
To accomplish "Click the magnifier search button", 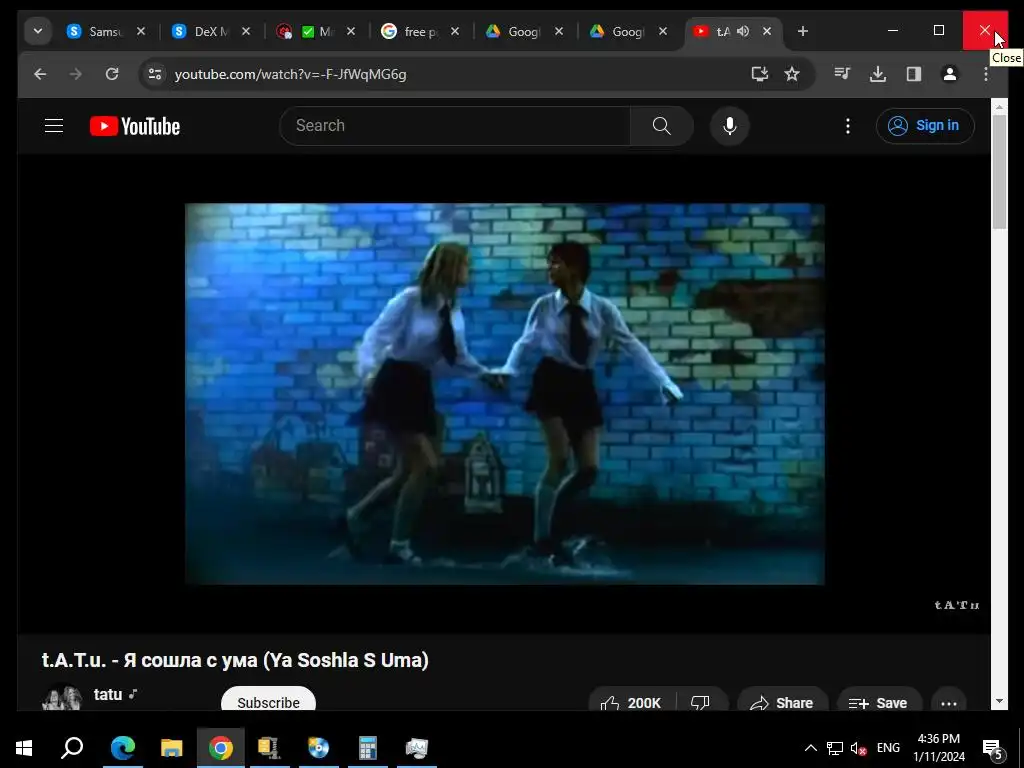I will point(662,125).
